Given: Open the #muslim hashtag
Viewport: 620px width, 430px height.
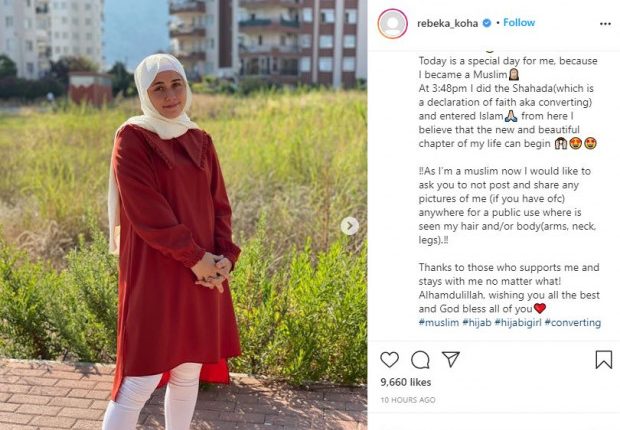Looking at the screenshot, I should click(439, 322).
